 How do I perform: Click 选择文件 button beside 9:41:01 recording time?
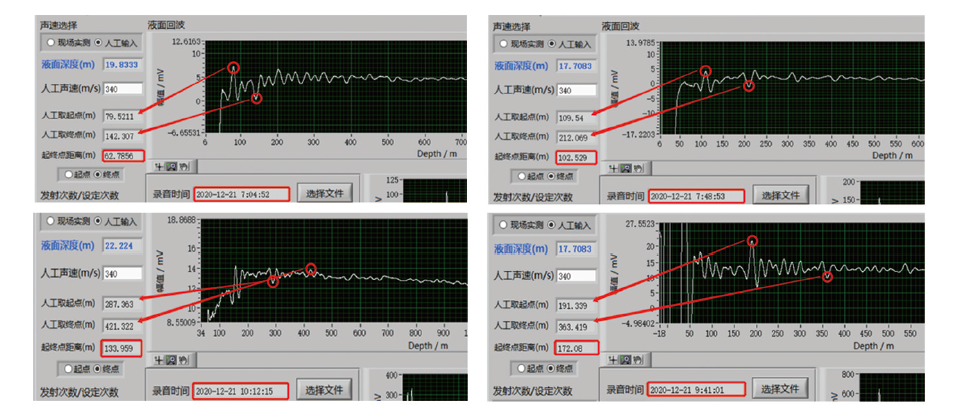coord(780,389)
